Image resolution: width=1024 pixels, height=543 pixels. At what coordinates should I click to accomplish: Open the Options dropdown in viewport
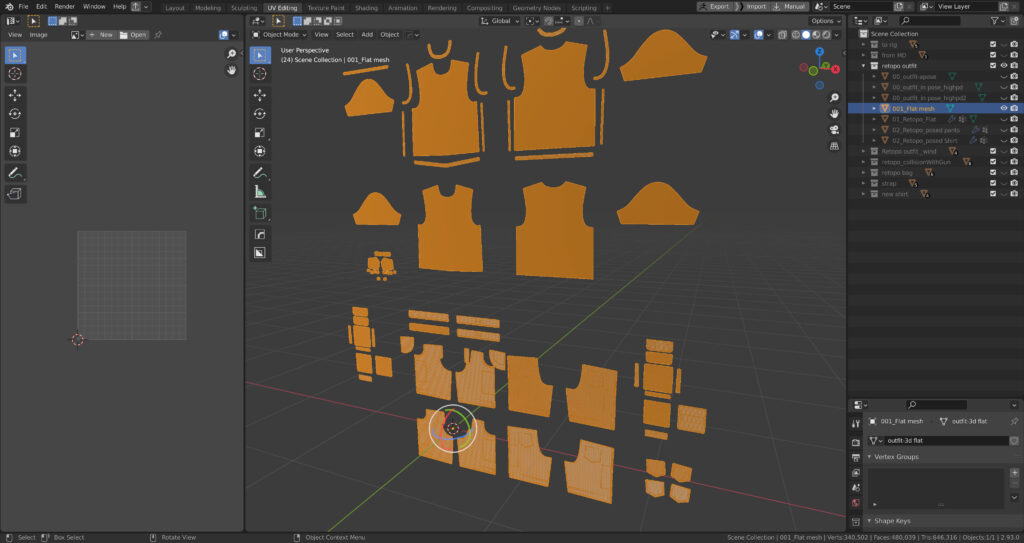(825, 21)
